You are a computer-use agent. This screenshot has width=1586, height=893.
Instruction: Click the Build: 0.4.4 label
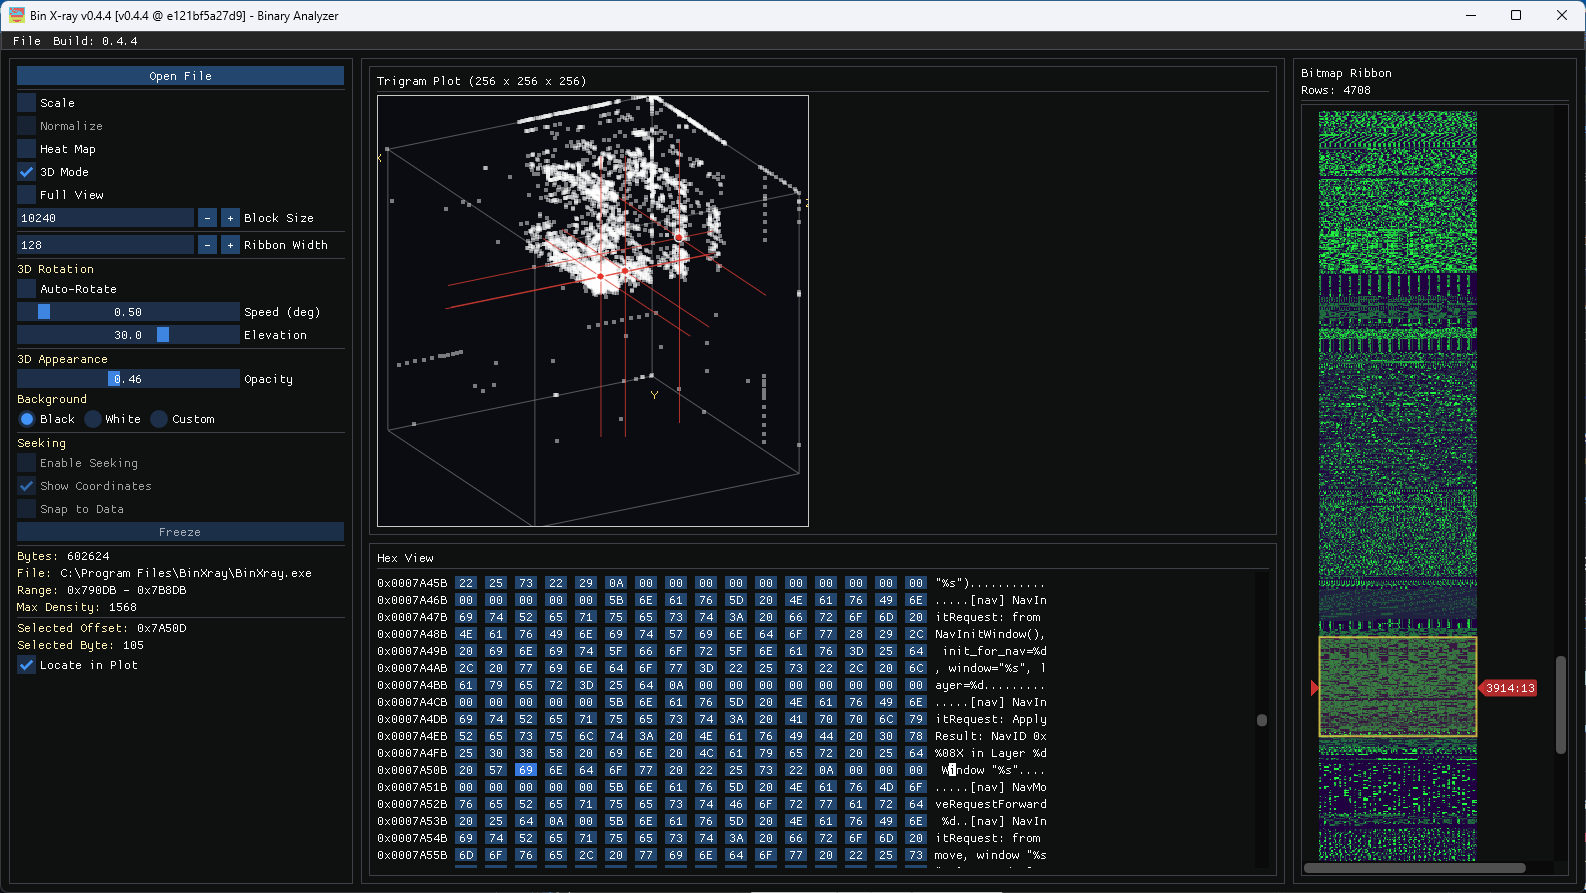coord(96,41)
